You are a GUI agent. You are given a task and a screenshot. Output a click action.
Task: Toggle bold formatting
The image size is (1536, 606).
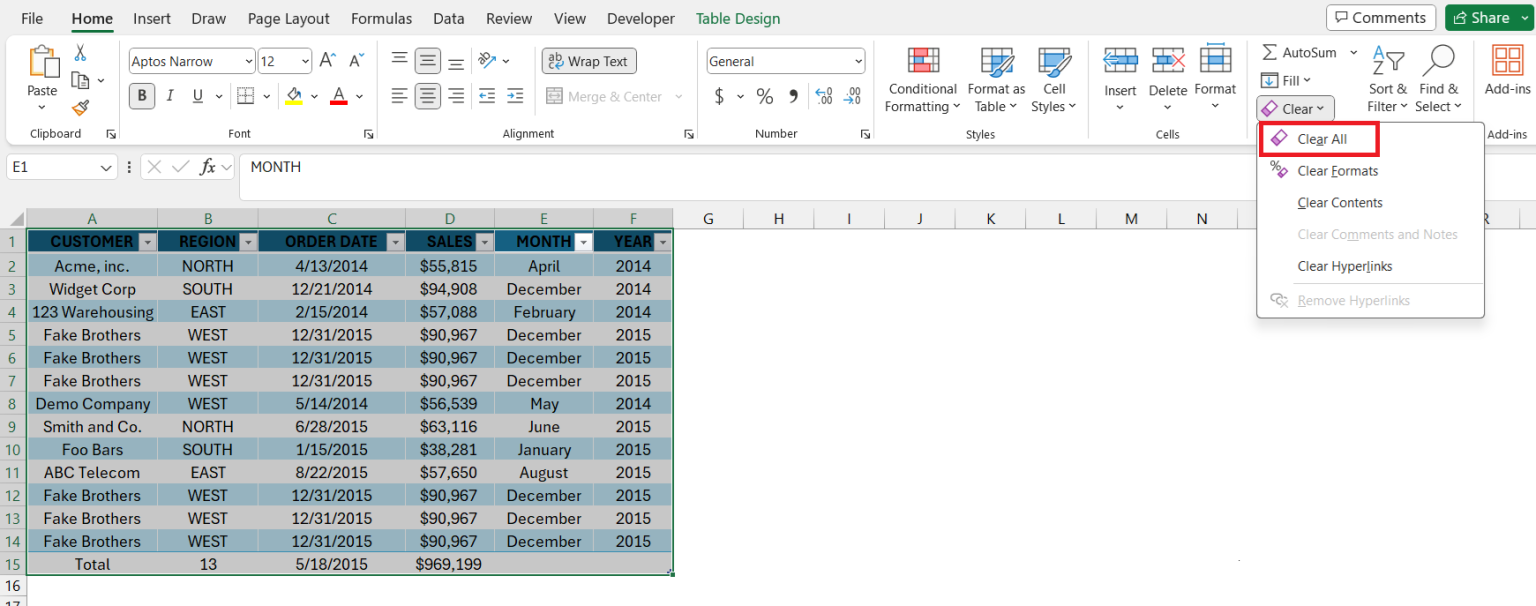pyautogui.click(x=141, y=96)
